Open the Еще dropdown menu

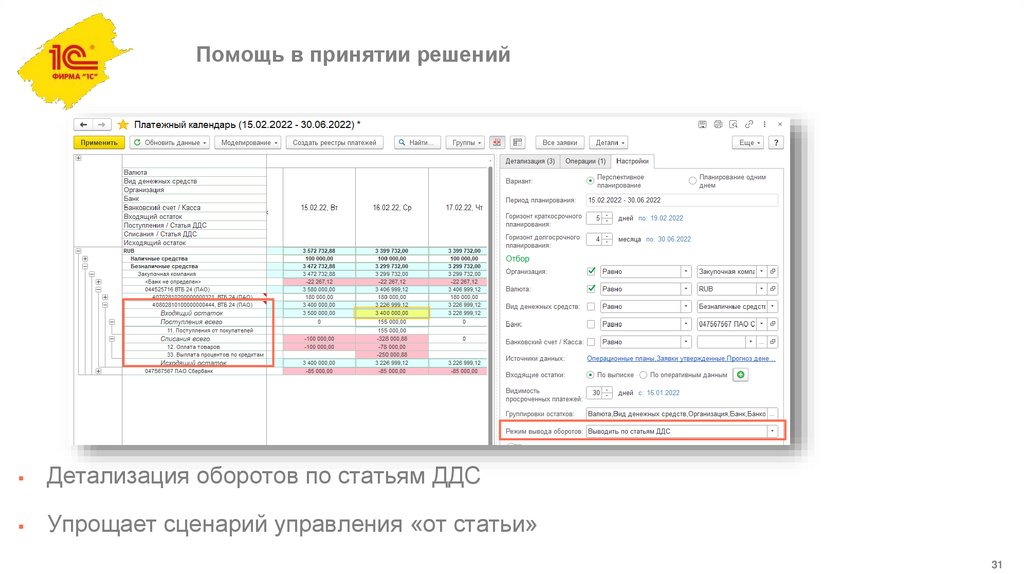coord(749,142)
